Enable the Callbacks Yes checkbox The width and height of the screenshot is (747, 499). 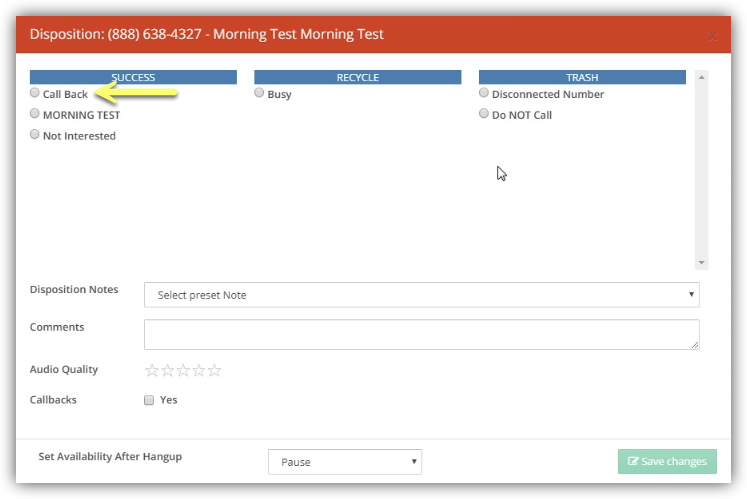tap(149, 400)
